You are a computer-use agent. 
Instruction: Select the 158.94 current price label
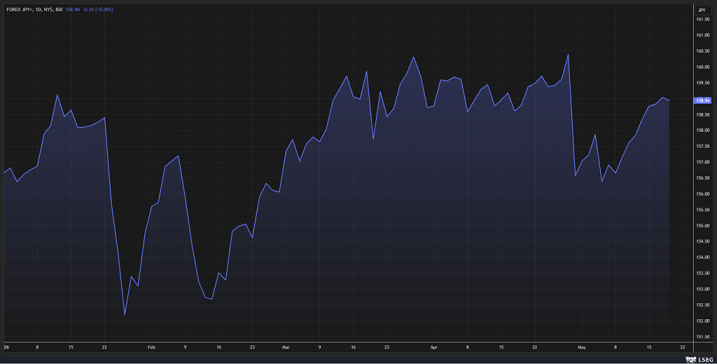pos(702,101)
